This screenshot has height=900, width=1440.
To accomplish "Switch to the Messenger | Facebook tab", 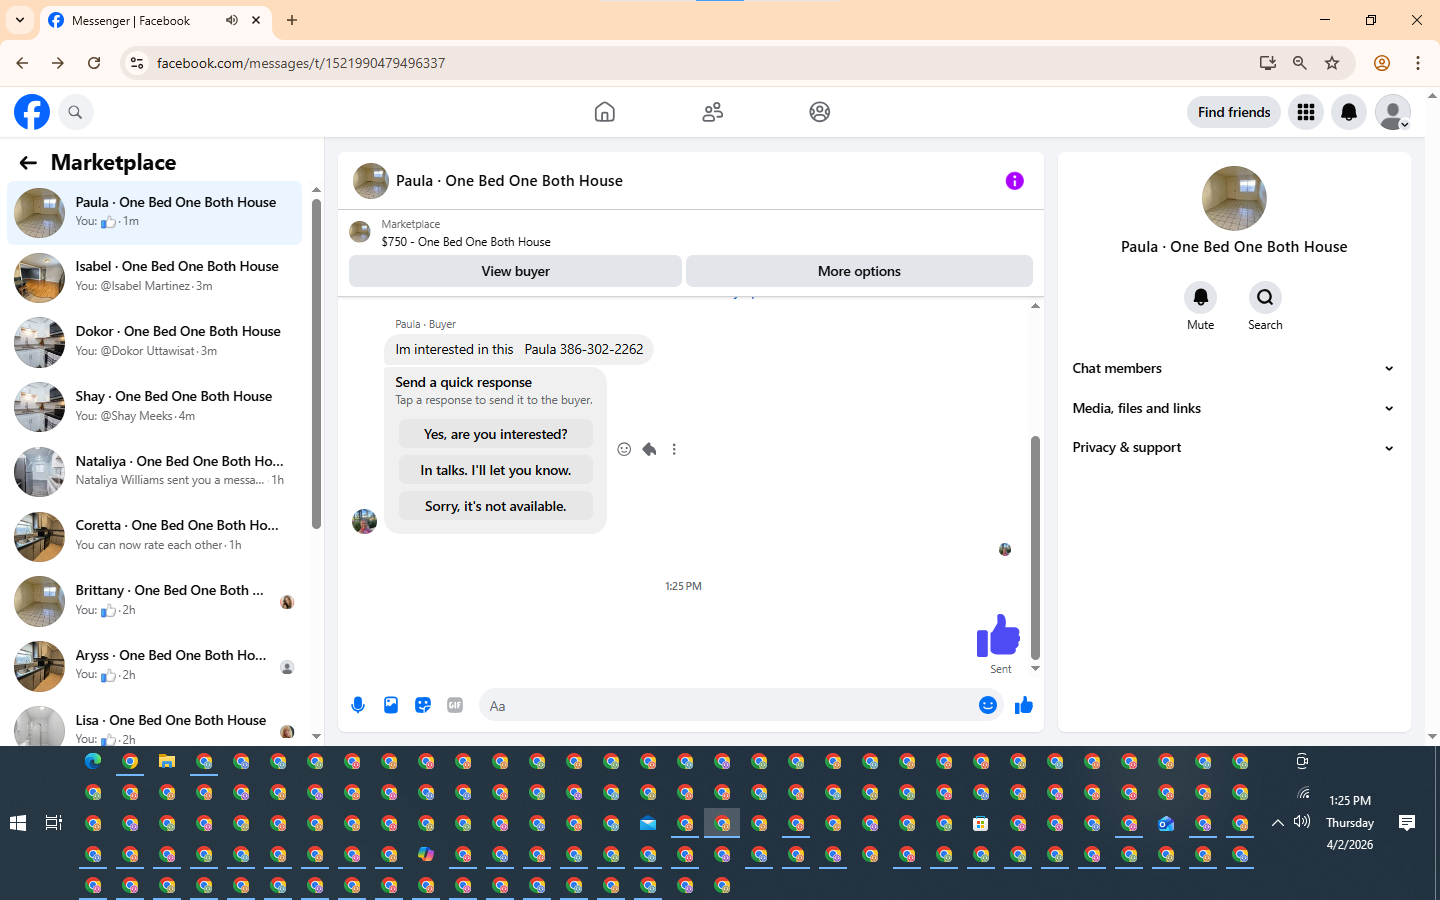I will (155, 21).
